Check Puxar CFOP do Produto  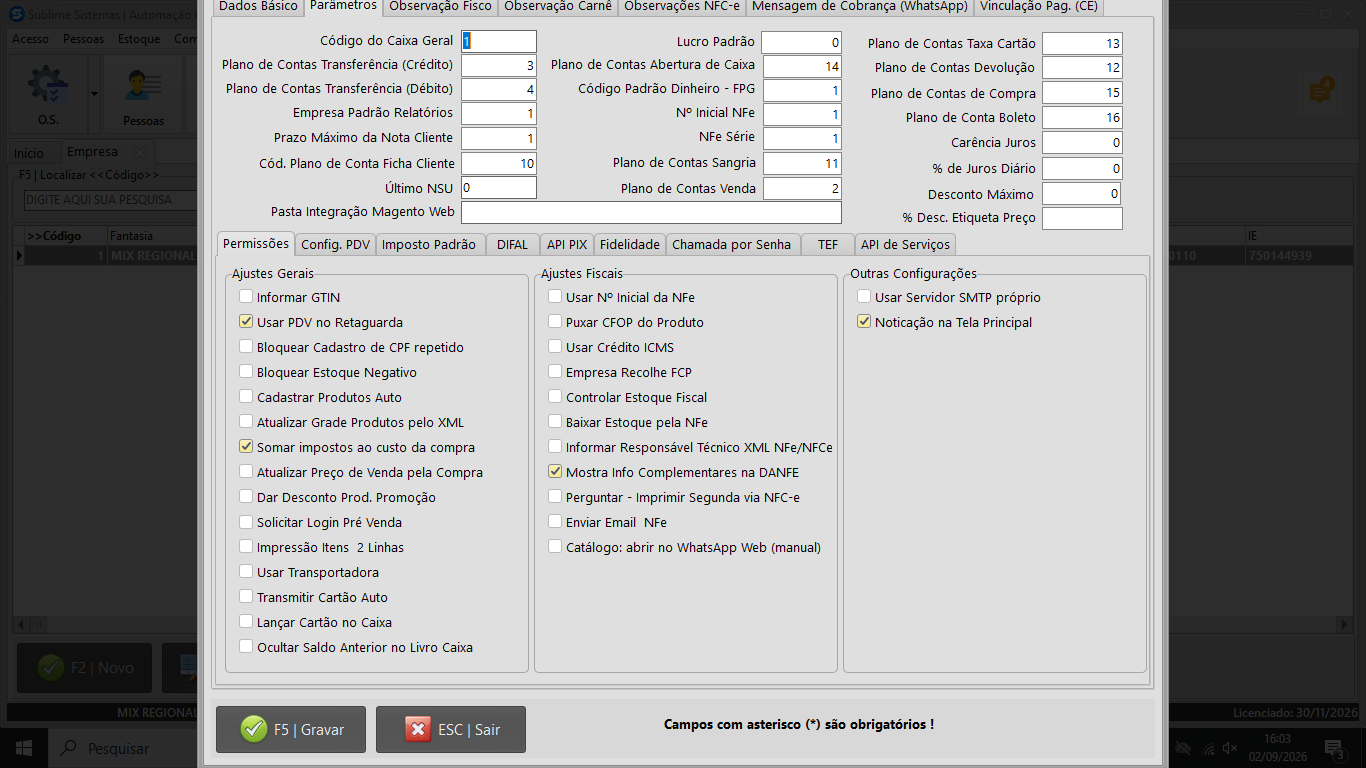555,322
